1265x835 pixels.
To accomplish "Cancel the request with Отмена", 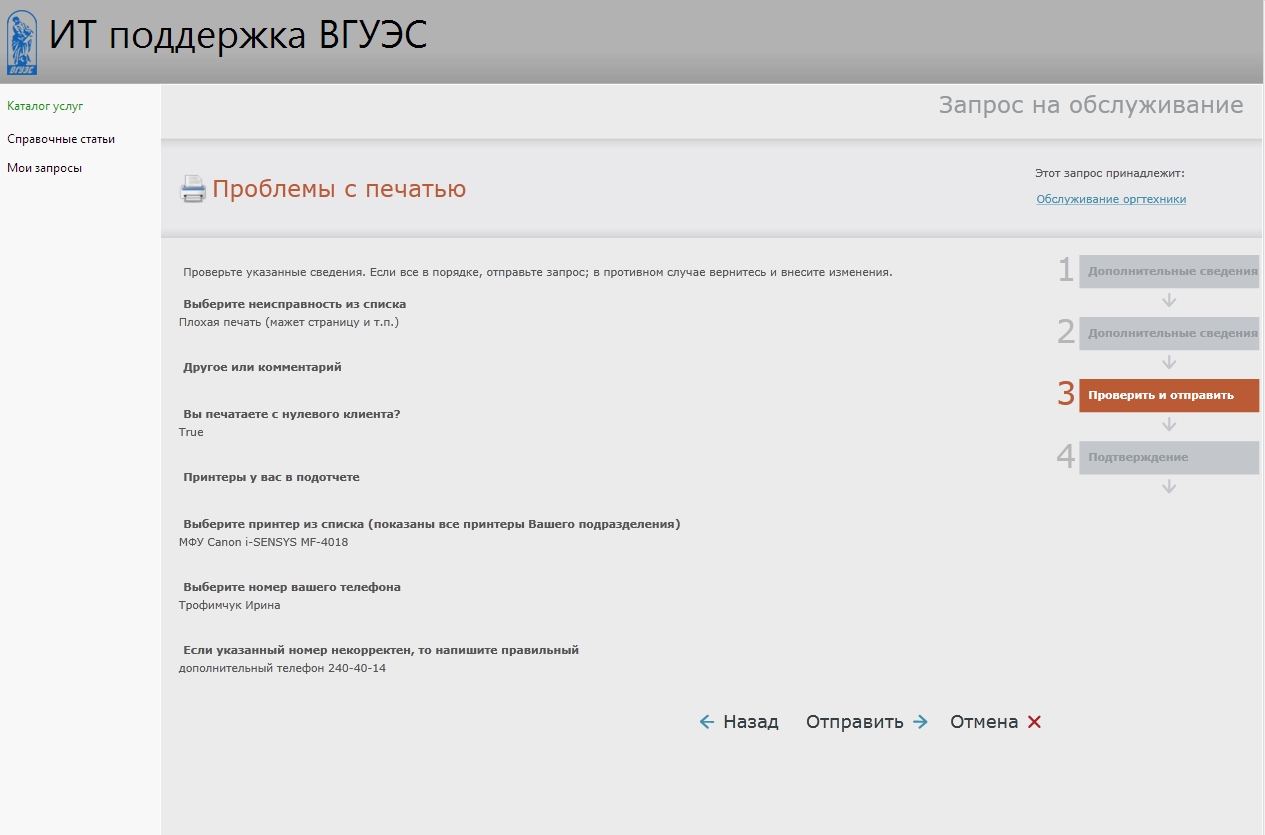I will 984,722.
